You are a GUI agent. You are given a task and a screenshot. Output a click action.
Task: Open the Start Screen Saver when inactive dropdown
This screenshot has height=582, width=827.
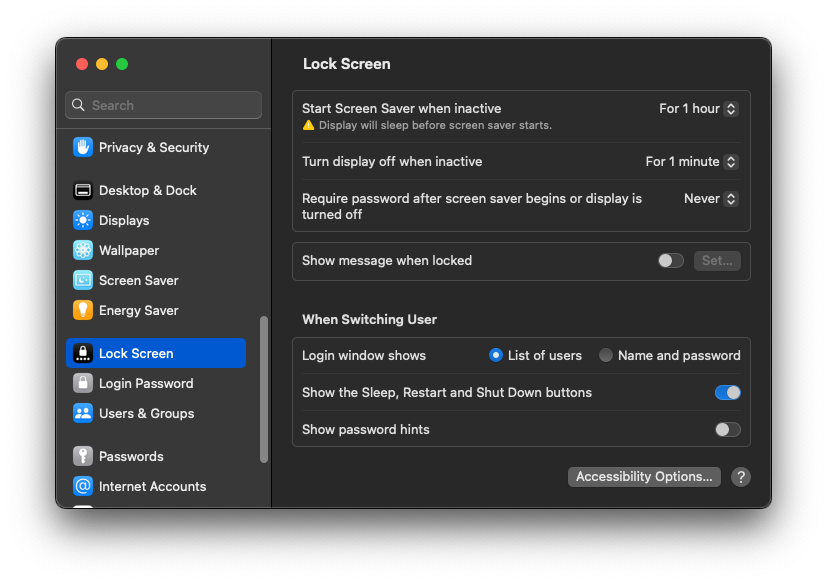point(698,109)
